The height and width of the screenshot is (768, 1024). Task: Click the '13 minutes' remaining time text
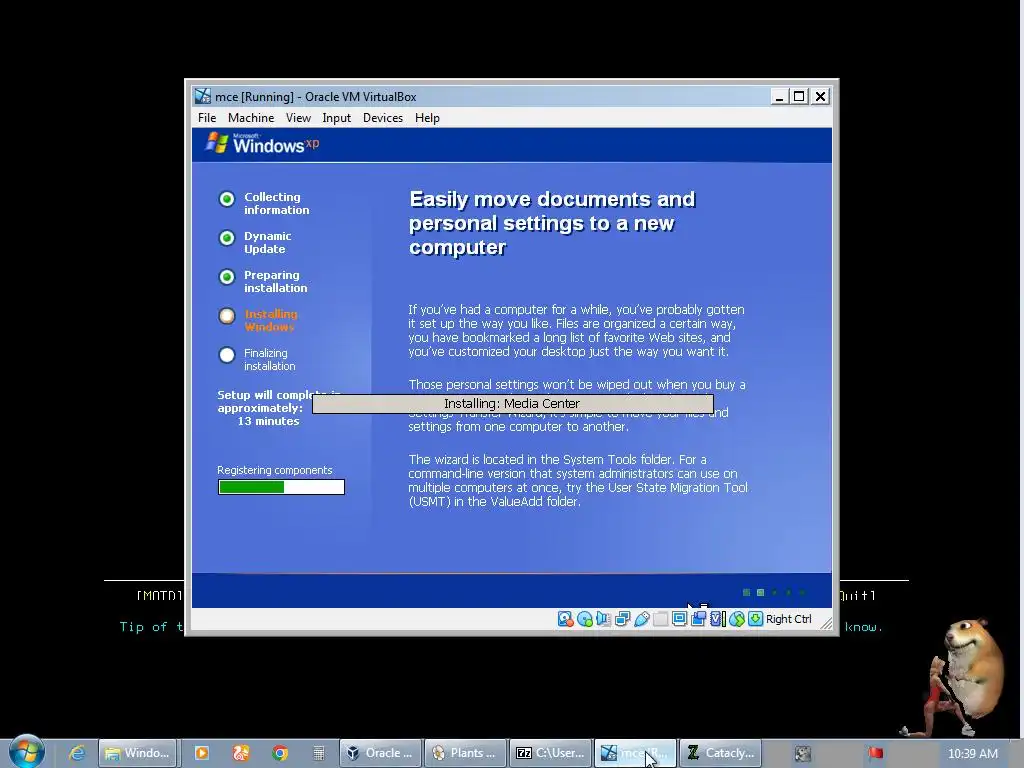coord(268,421)
